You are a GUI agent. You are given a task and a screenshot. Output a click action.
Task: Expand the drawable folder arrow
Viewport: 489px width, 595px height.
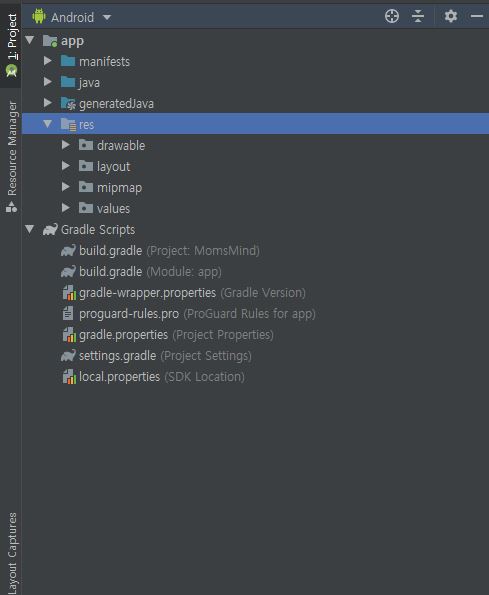[66, 145]
